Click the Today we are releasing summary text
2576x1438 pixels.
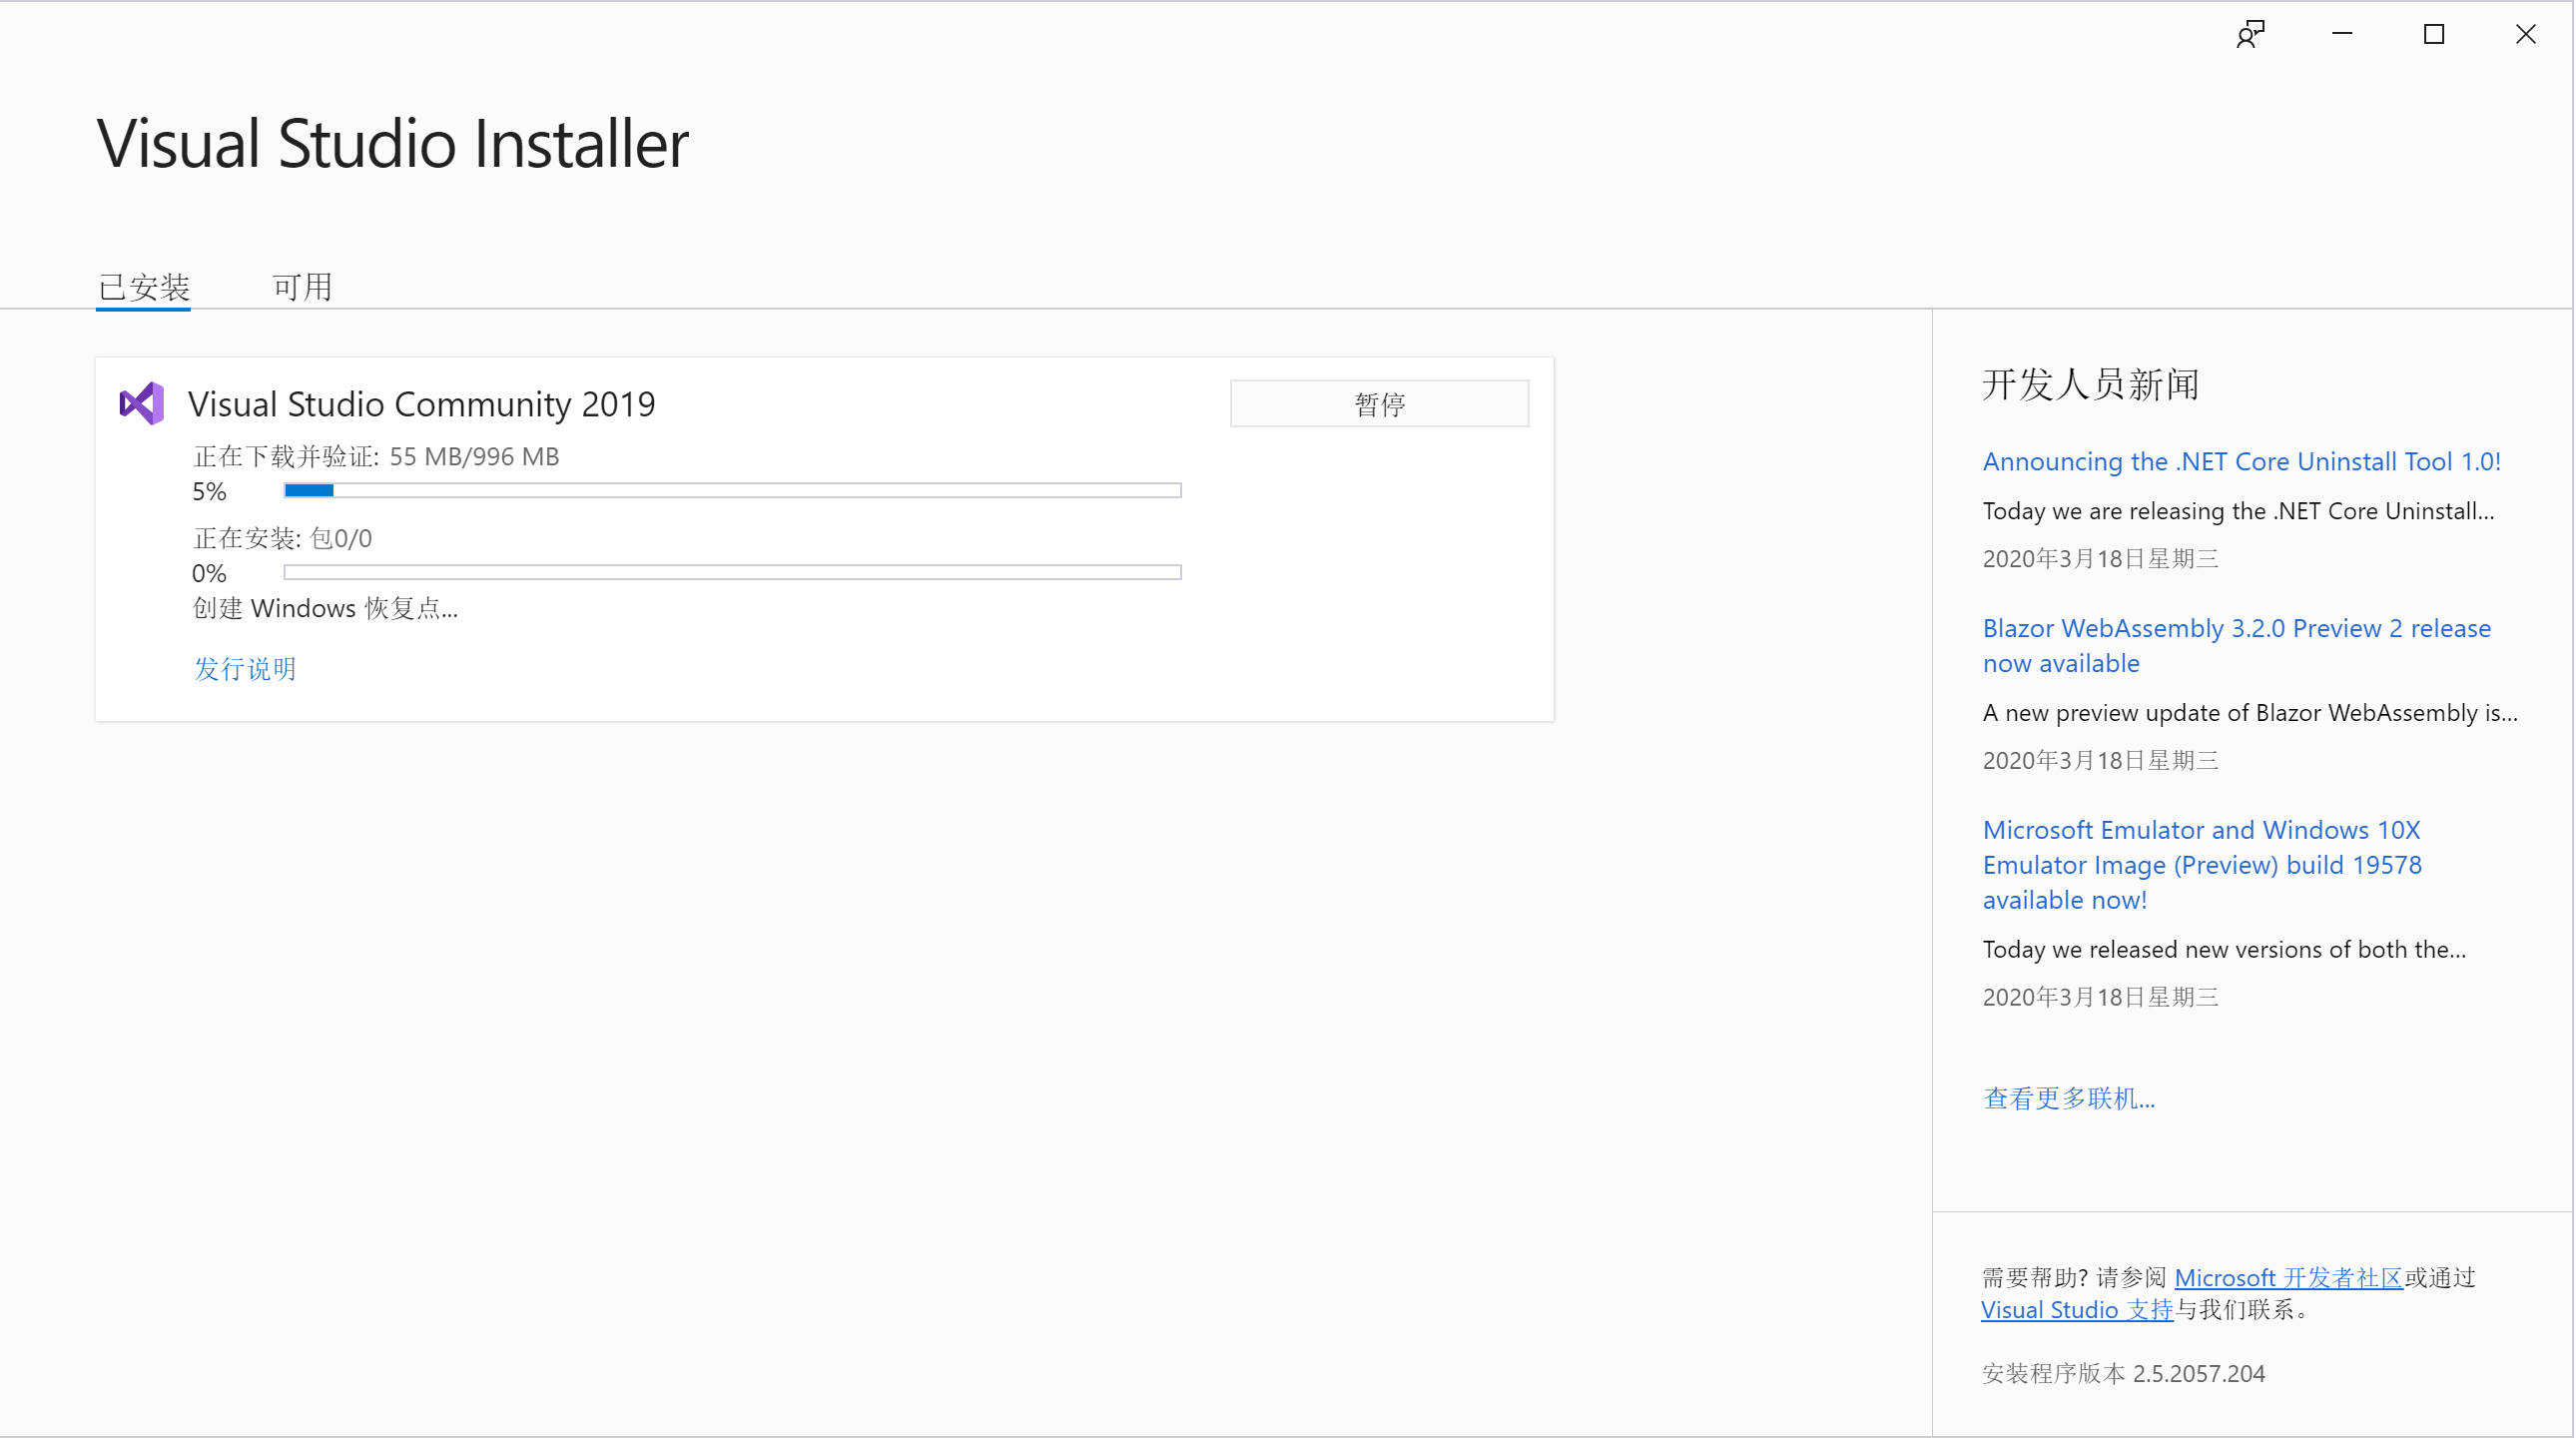point(2238,511)
